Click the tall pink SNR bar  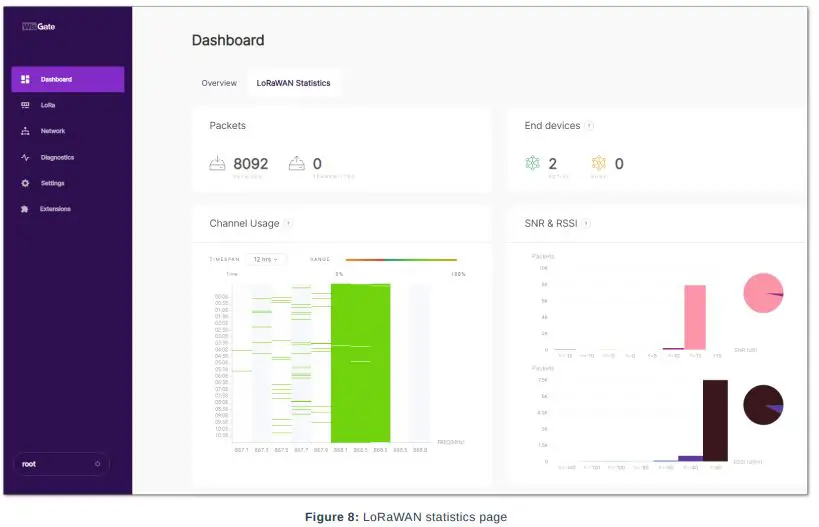(x=695, y=317)
